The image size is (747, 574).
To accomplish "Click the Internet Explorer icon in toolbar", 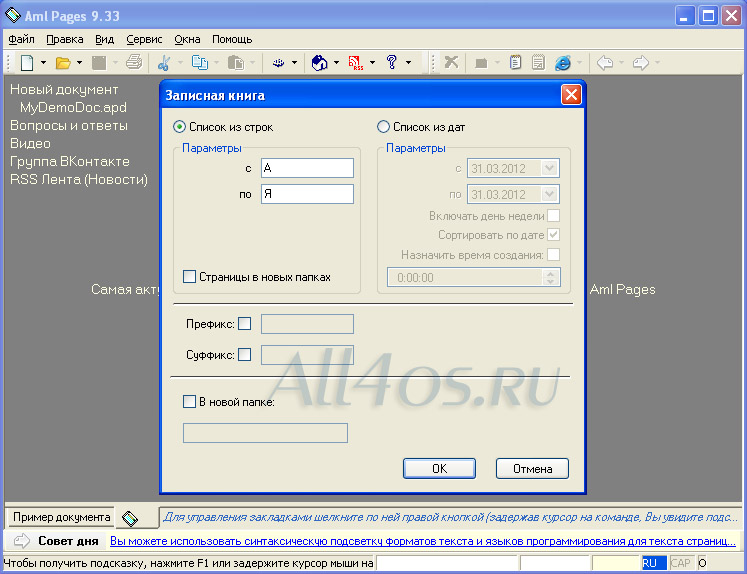I will 563,62.
